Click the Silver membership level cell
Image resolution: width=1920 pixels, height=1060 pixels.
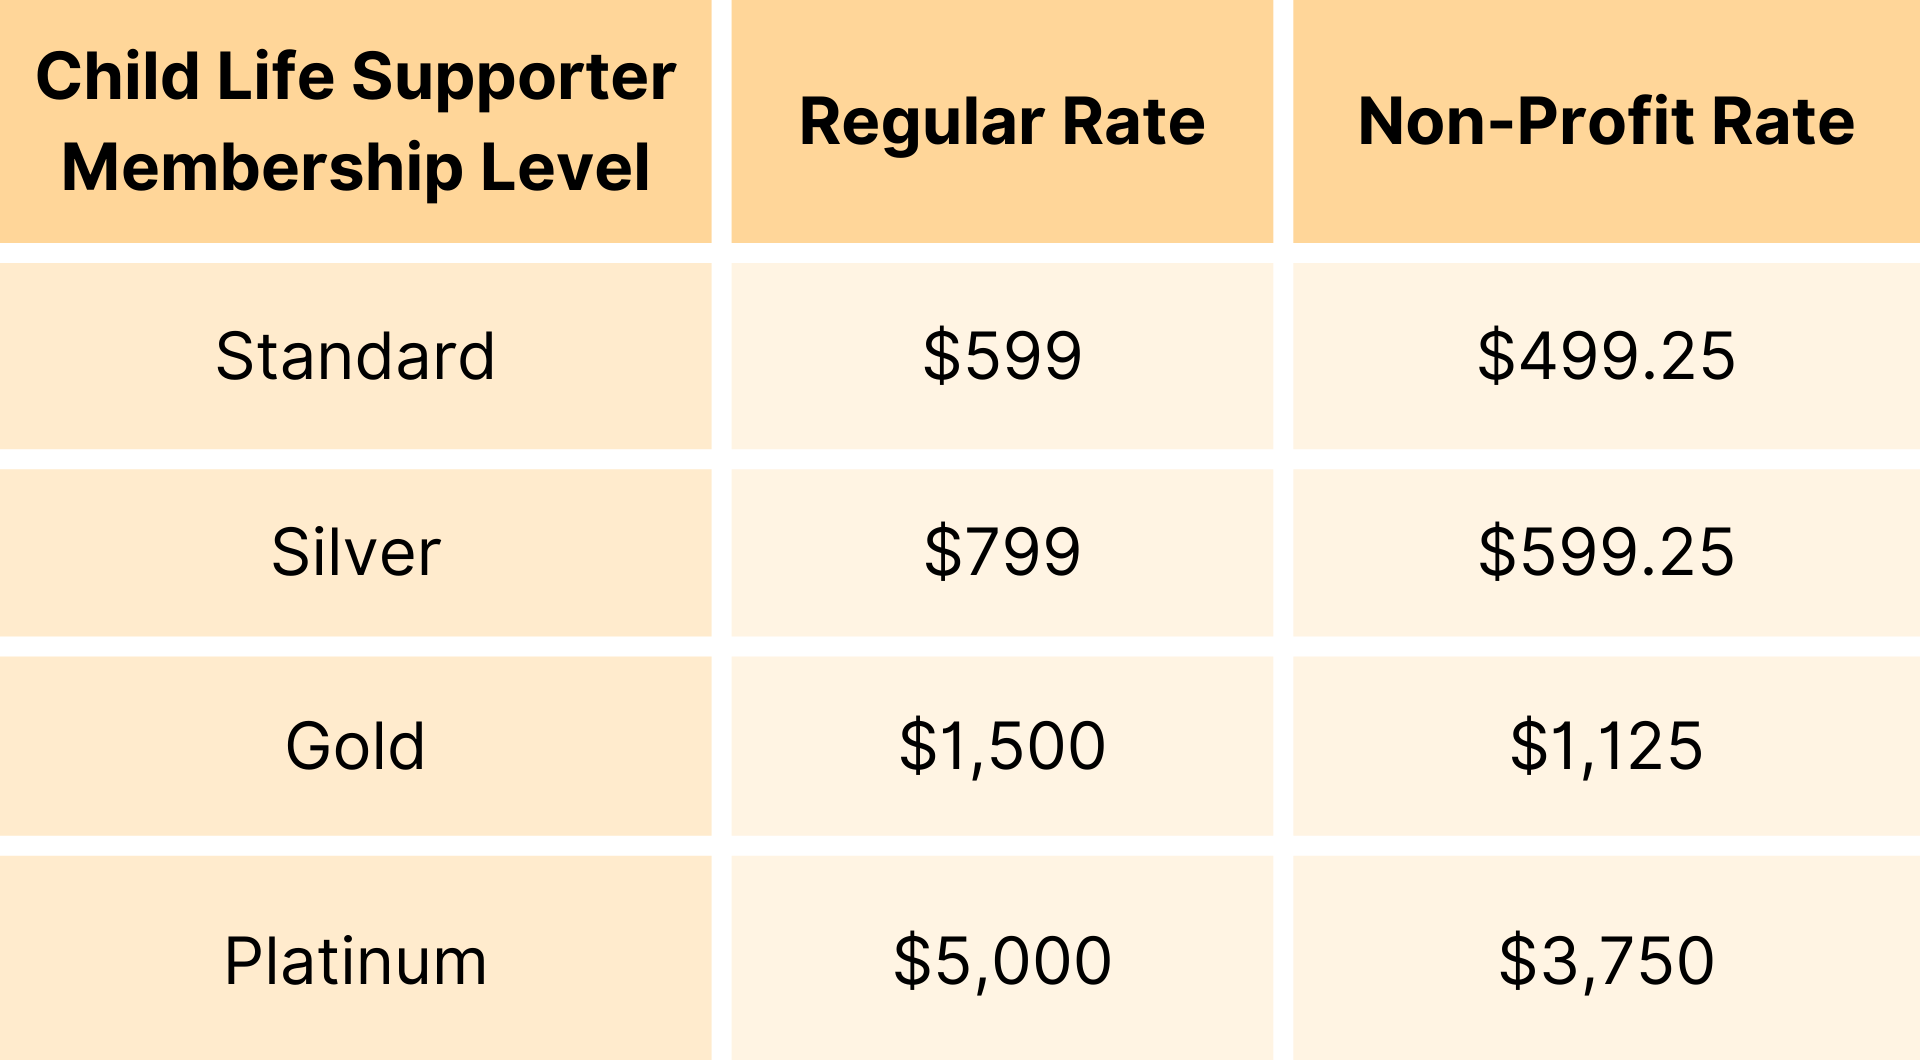point(355,552)
